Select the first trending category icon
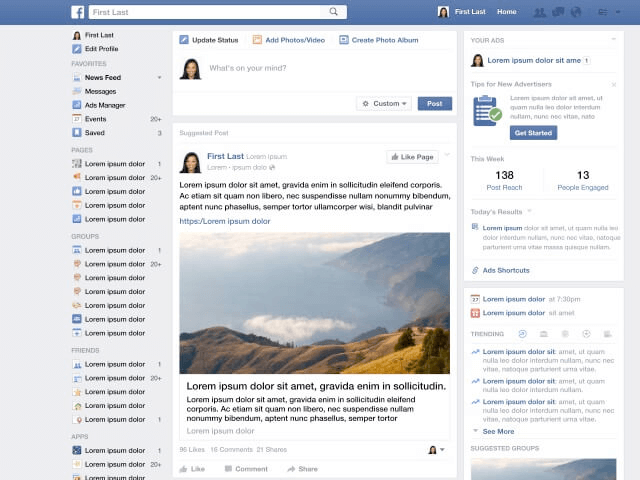Screen dimensions: 640x480 pos(522,334)
